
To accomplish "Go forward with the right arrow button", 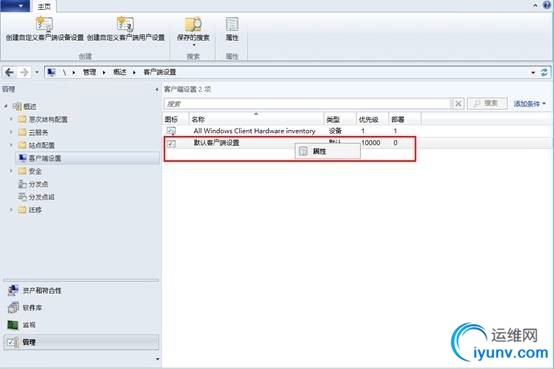I will [24, 72].
